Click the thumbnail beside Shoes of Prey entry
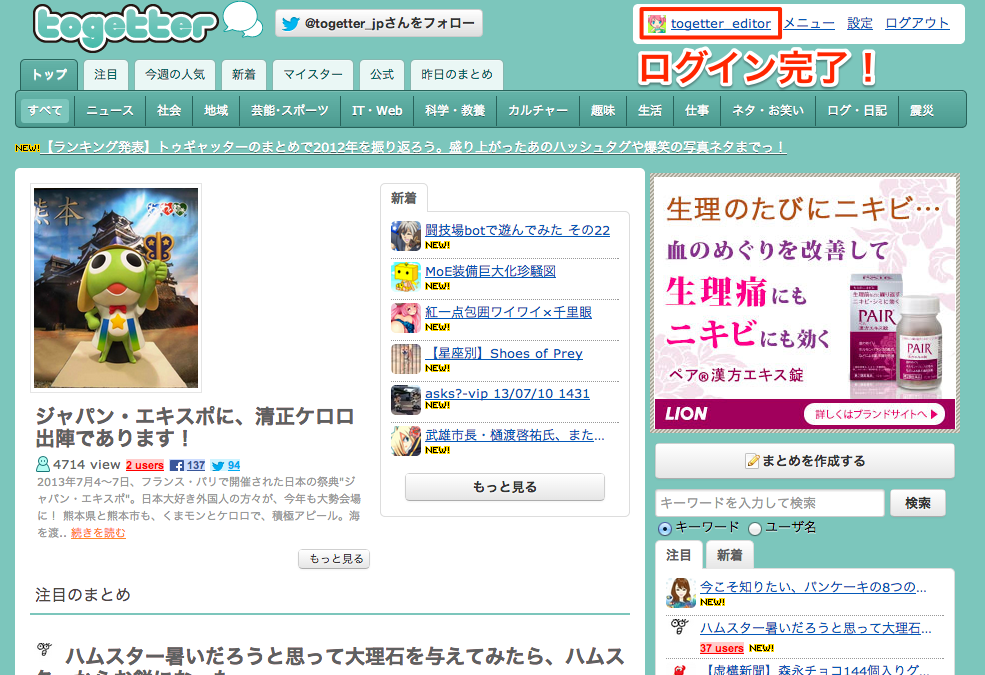Viewport: 985px width, 675px height. coord(405,359)
